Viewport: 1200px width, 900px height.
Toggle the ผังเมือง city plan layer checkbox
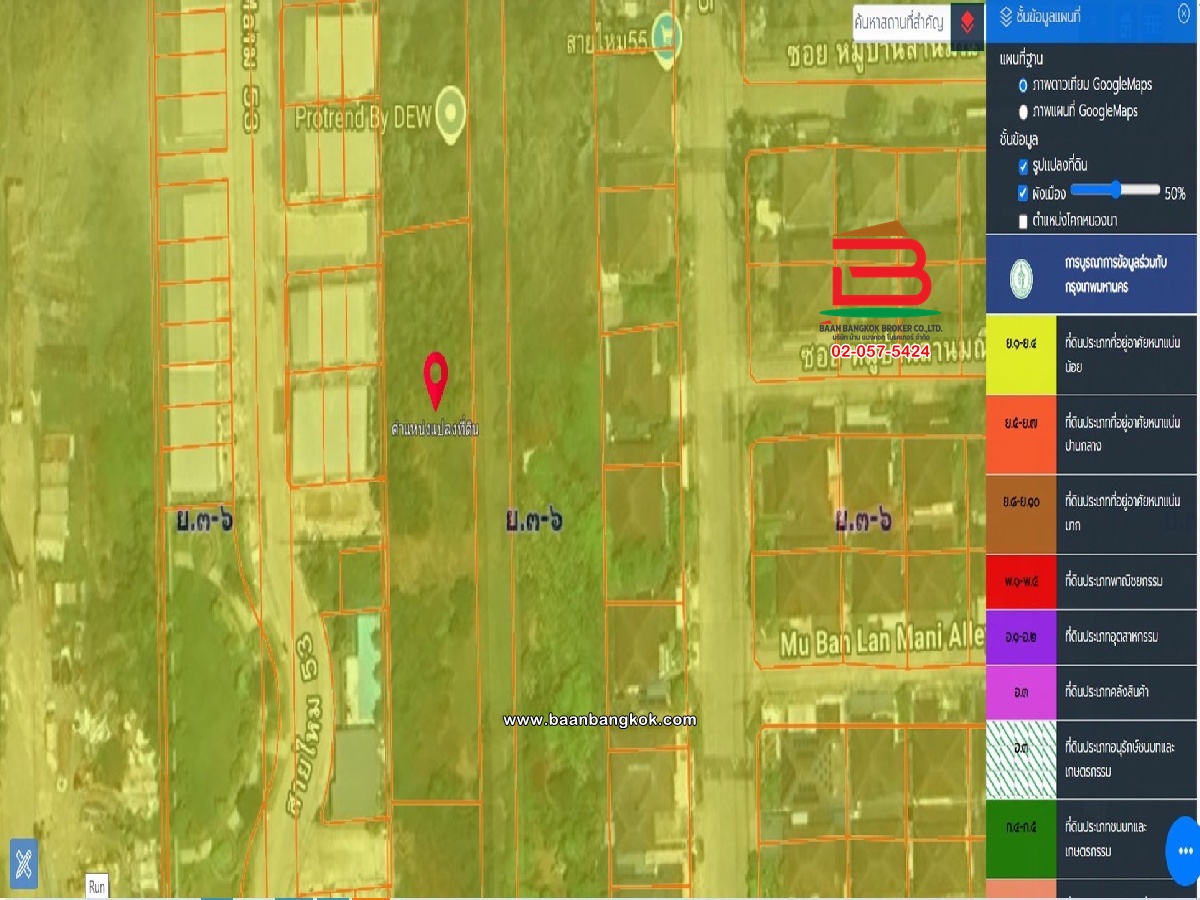click(1023, 193)
